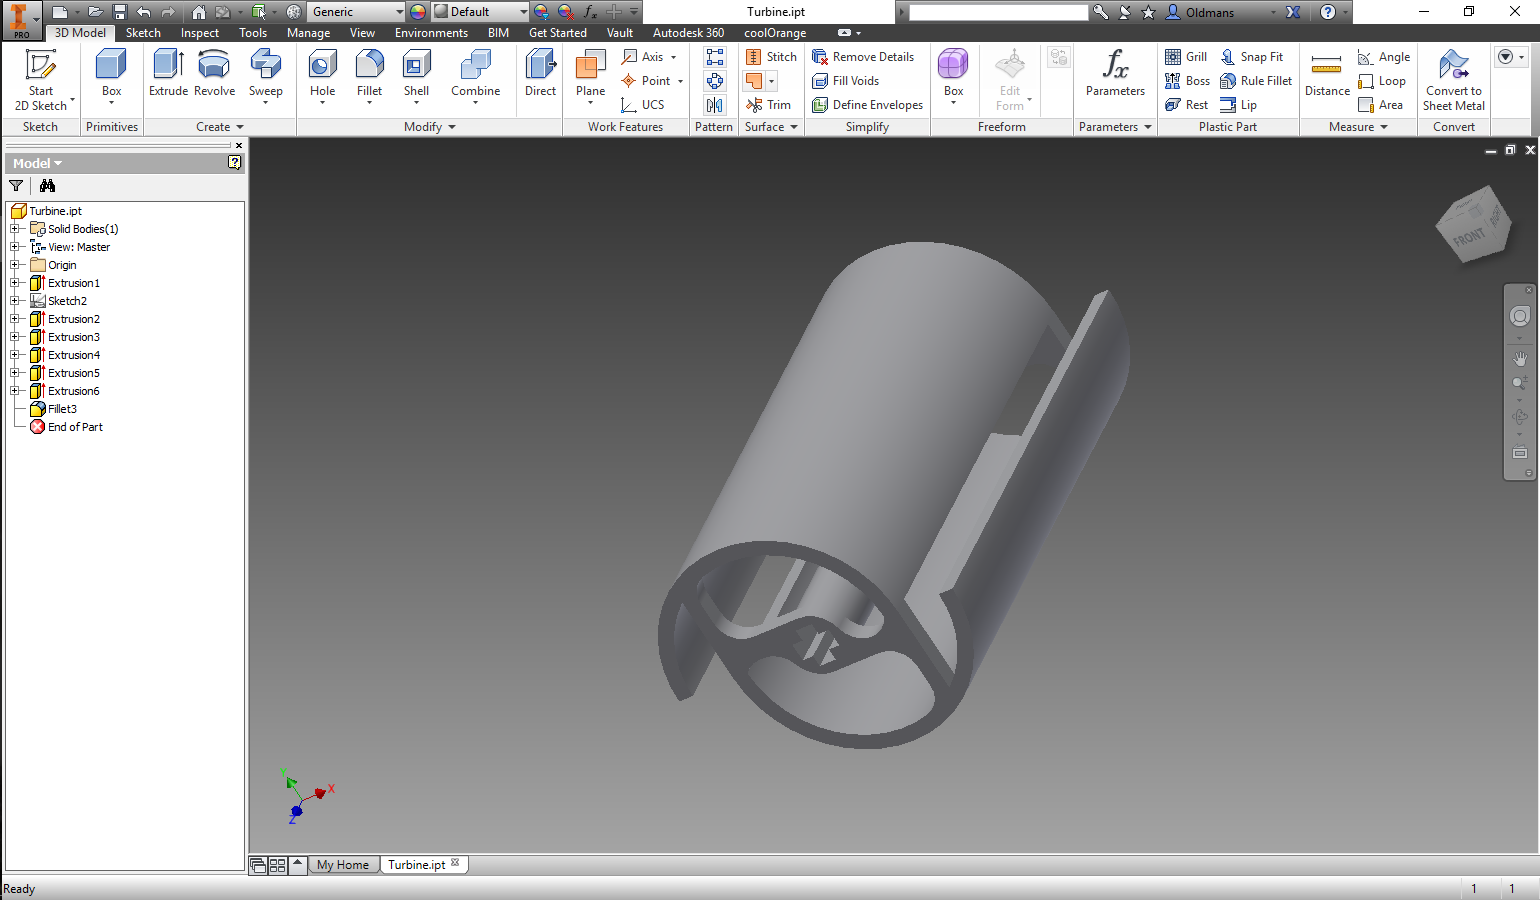This screenshot has width=1540, height=900.
Task: Start a new 2D Sketch
Action: click(x=40, y=80)
